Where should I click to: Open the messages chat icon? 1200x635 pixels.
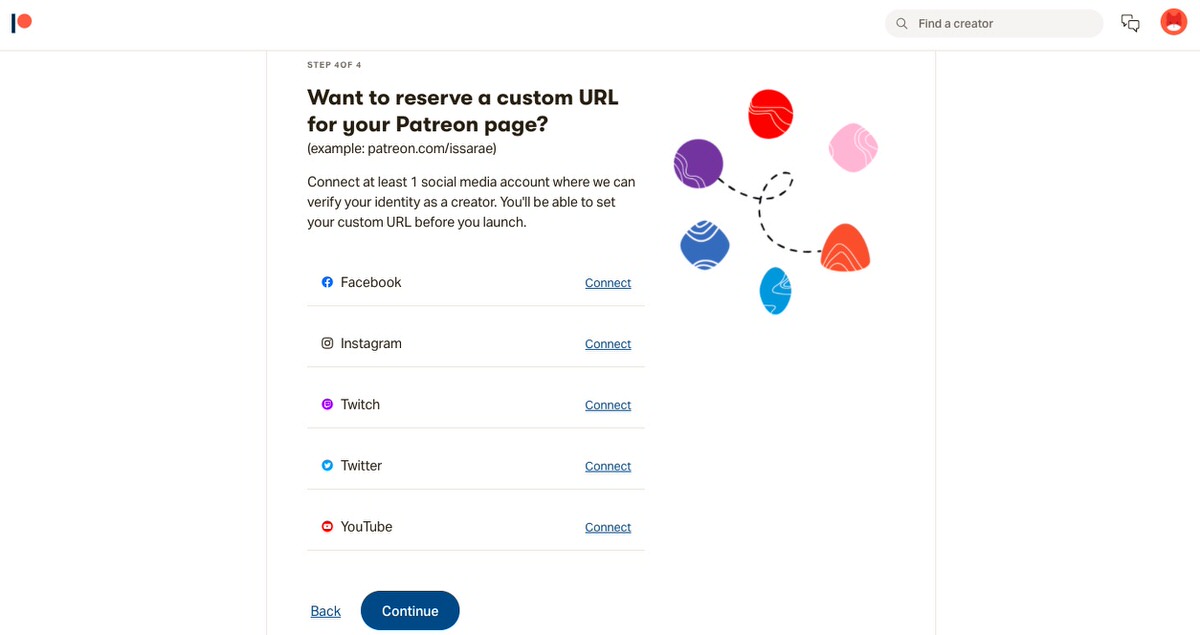pyautogui.click(x=1130, y=23)
